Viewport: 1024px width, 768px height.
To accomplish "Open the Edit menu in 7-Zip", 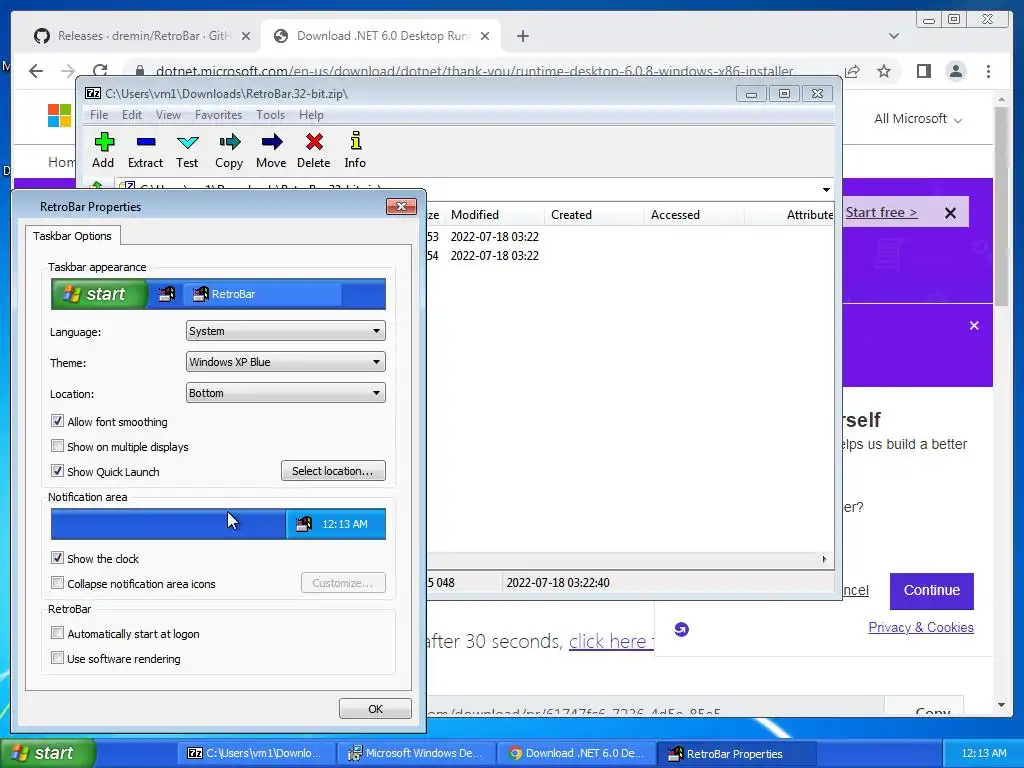I will tap(132, 115).
